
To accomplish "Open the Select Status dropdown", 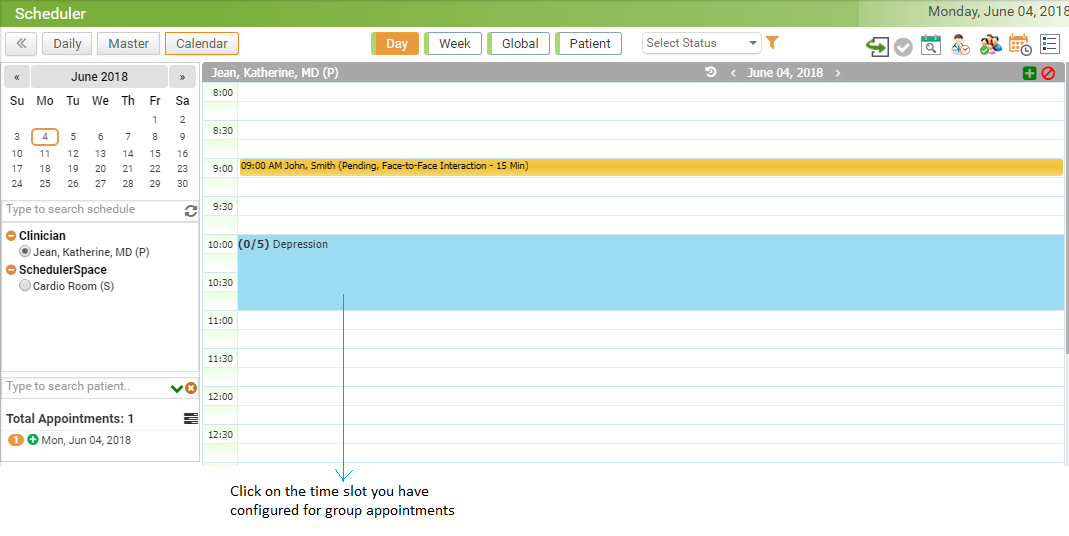I will (x=701, y=43).
